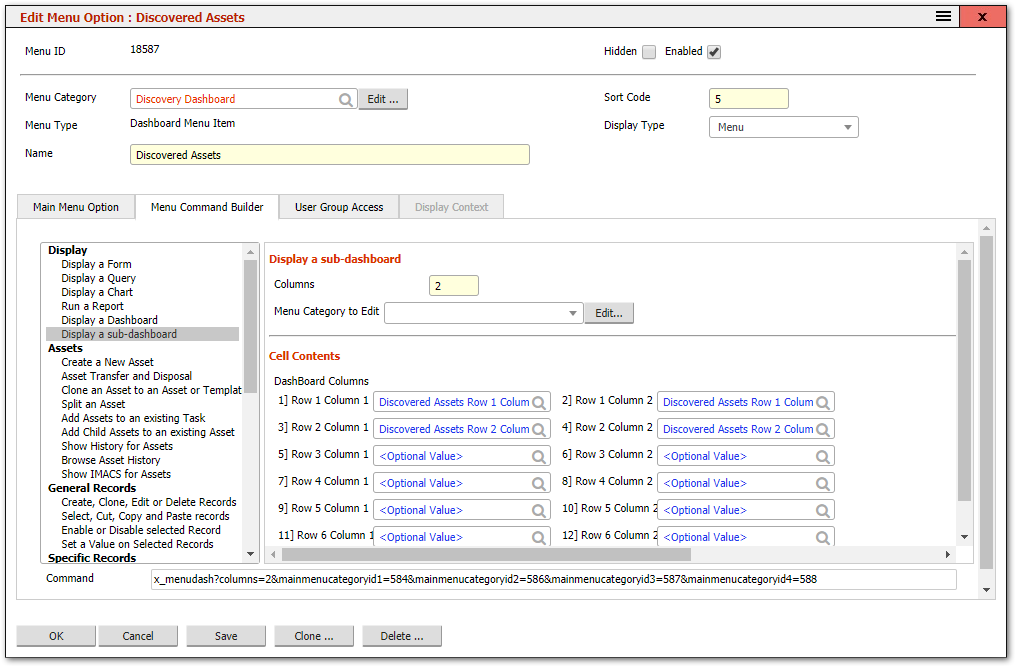Image resolution: width=1016 pixels, height=667 pixels.
Task: Switch to the Main Menu Option tab
Action: tap(75, 206)
